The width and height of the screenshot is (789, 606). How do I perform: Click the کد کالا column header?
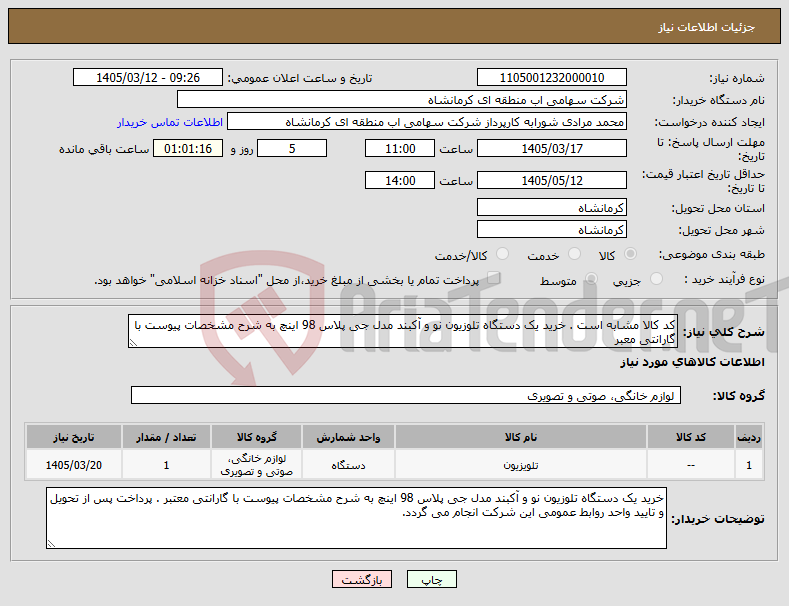(691, 437)
